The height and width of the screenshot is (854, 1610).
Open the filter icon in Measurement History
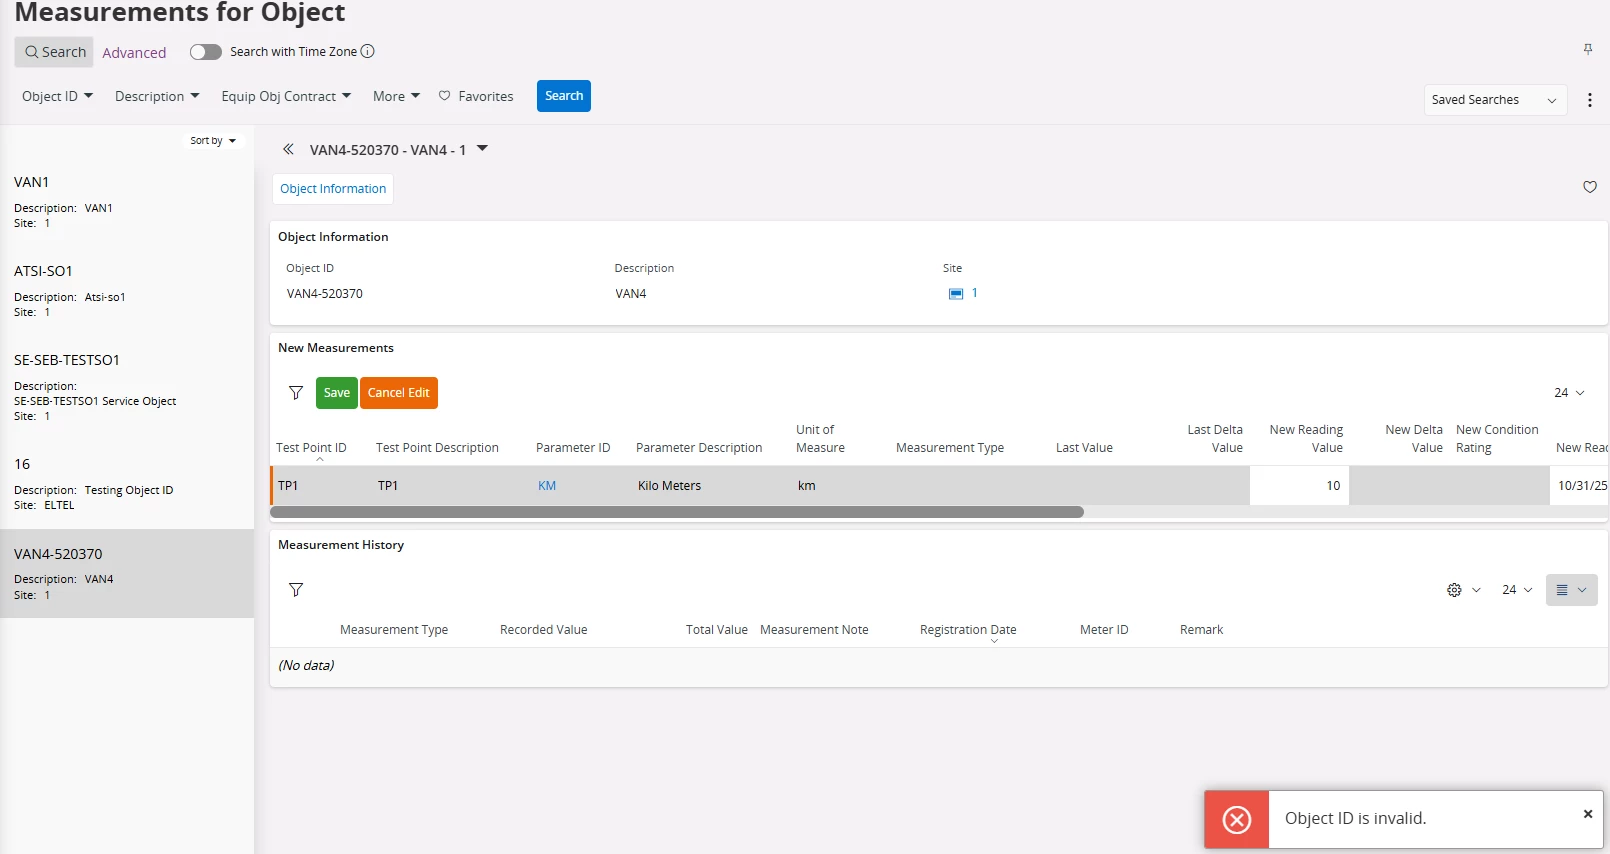(x=296, y=590)
